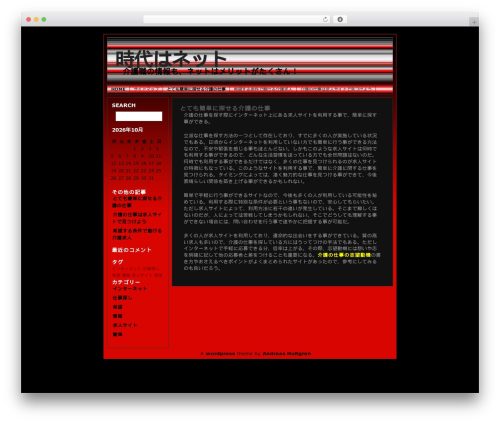Viewport: 500px width, 423px height.
Task: Select the インターネット category
Action: pyautogui.click(x=130, y=289)
